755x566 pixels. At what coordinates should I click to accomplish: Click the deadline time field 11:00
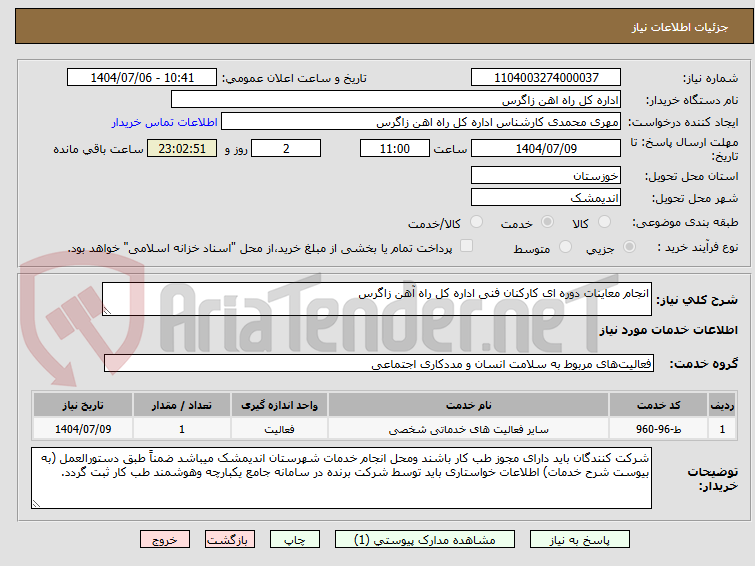pyautogui.click(x=395, y=148)
